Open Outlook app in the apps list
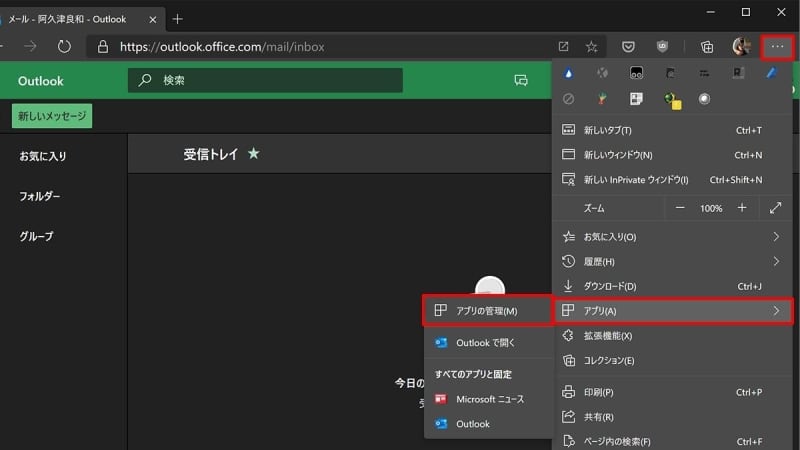 (x=488, y=424)
